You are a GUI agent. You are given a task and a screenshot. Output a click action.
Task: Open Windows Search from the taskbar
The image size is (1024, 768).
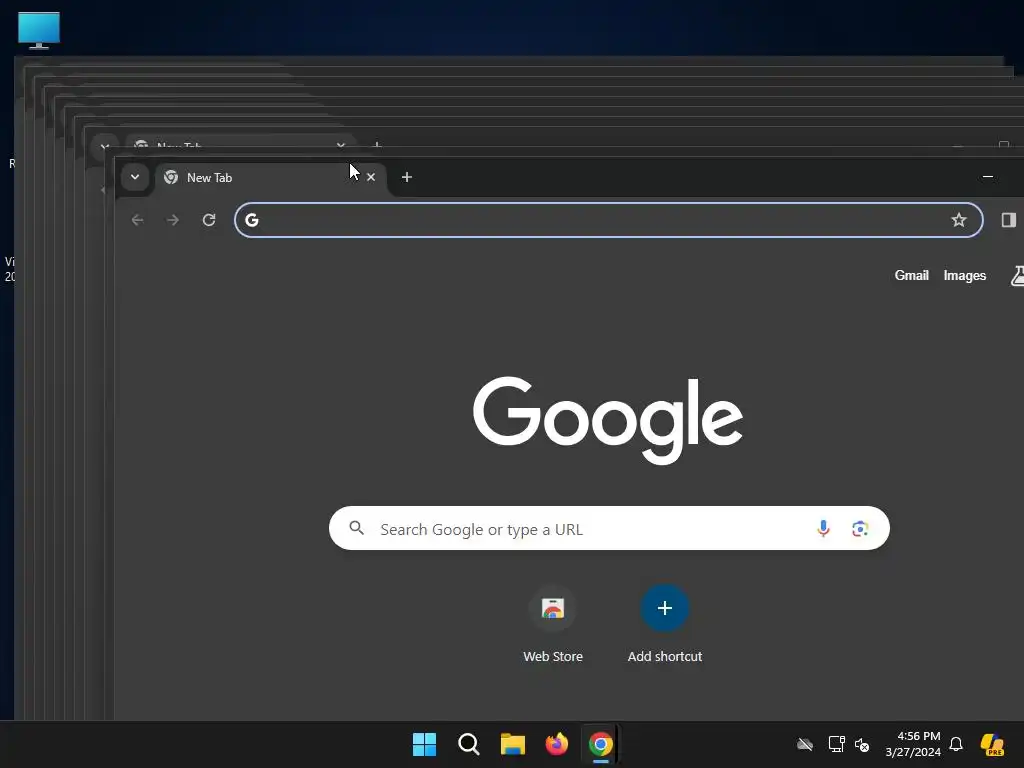point(469,744)
